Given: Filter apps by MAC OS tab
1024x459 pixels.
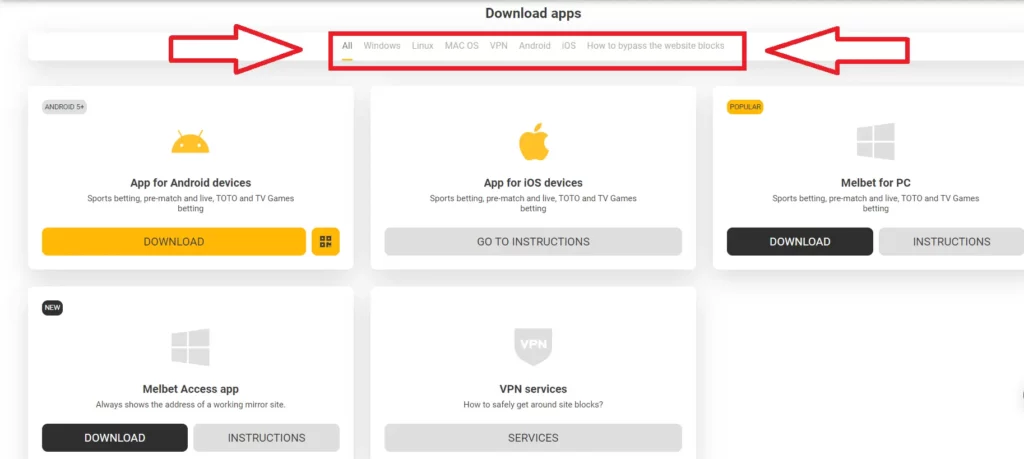Looking at the screenshot, I should [x=461, y=46].
